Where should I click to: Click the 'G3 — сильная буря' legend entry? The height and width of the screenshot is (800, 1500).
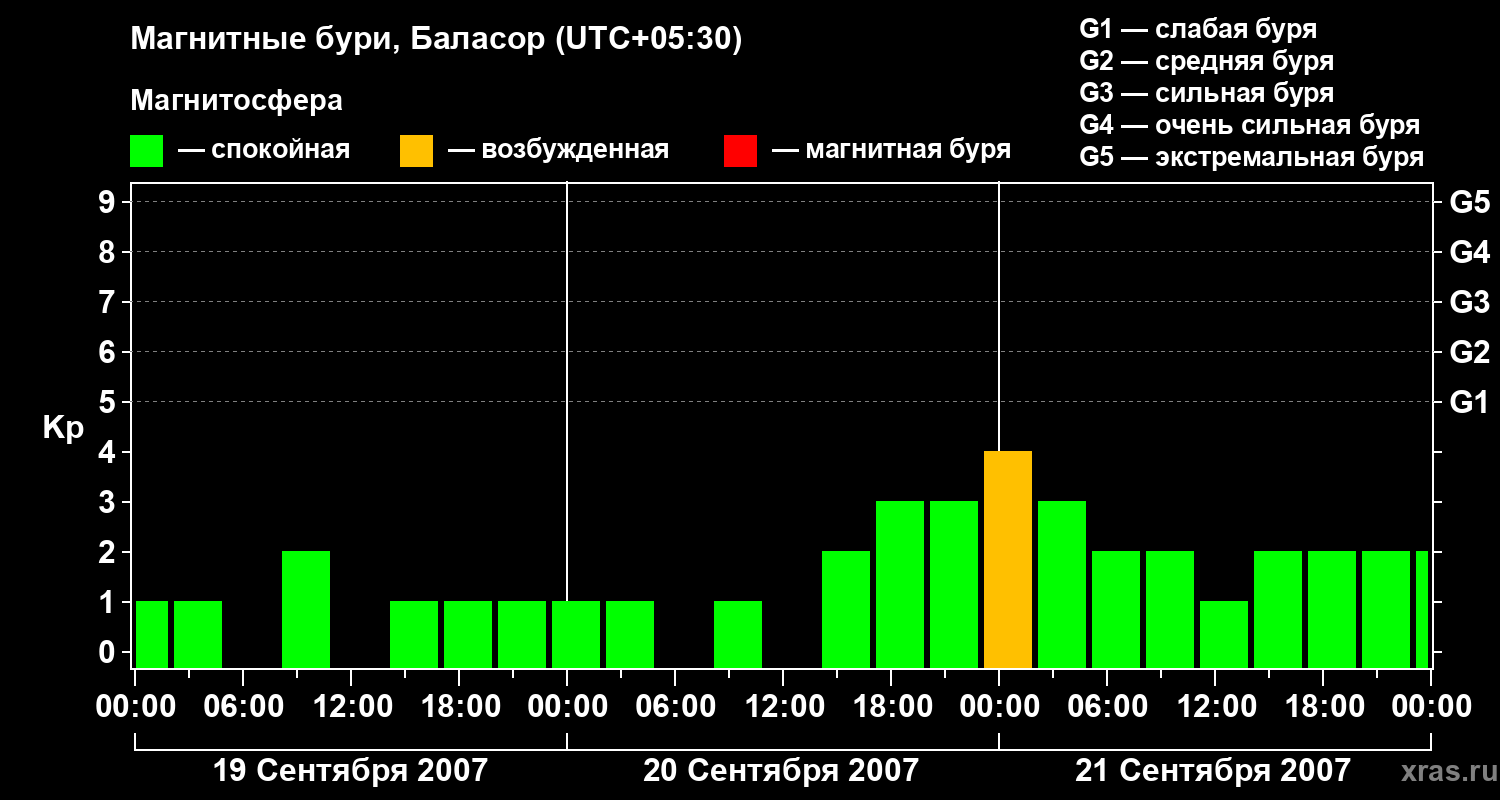1206,93
